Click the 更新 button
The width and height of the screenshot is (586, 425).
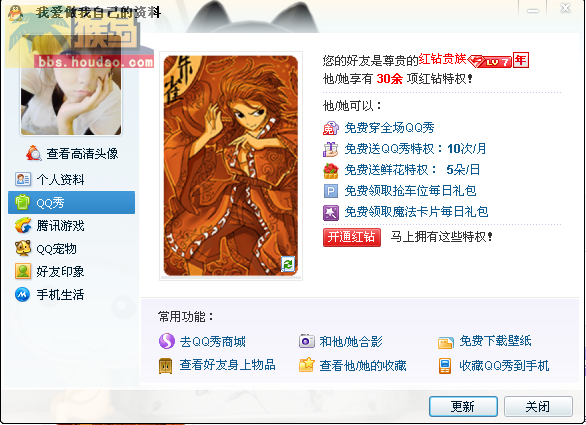point(463,406)
